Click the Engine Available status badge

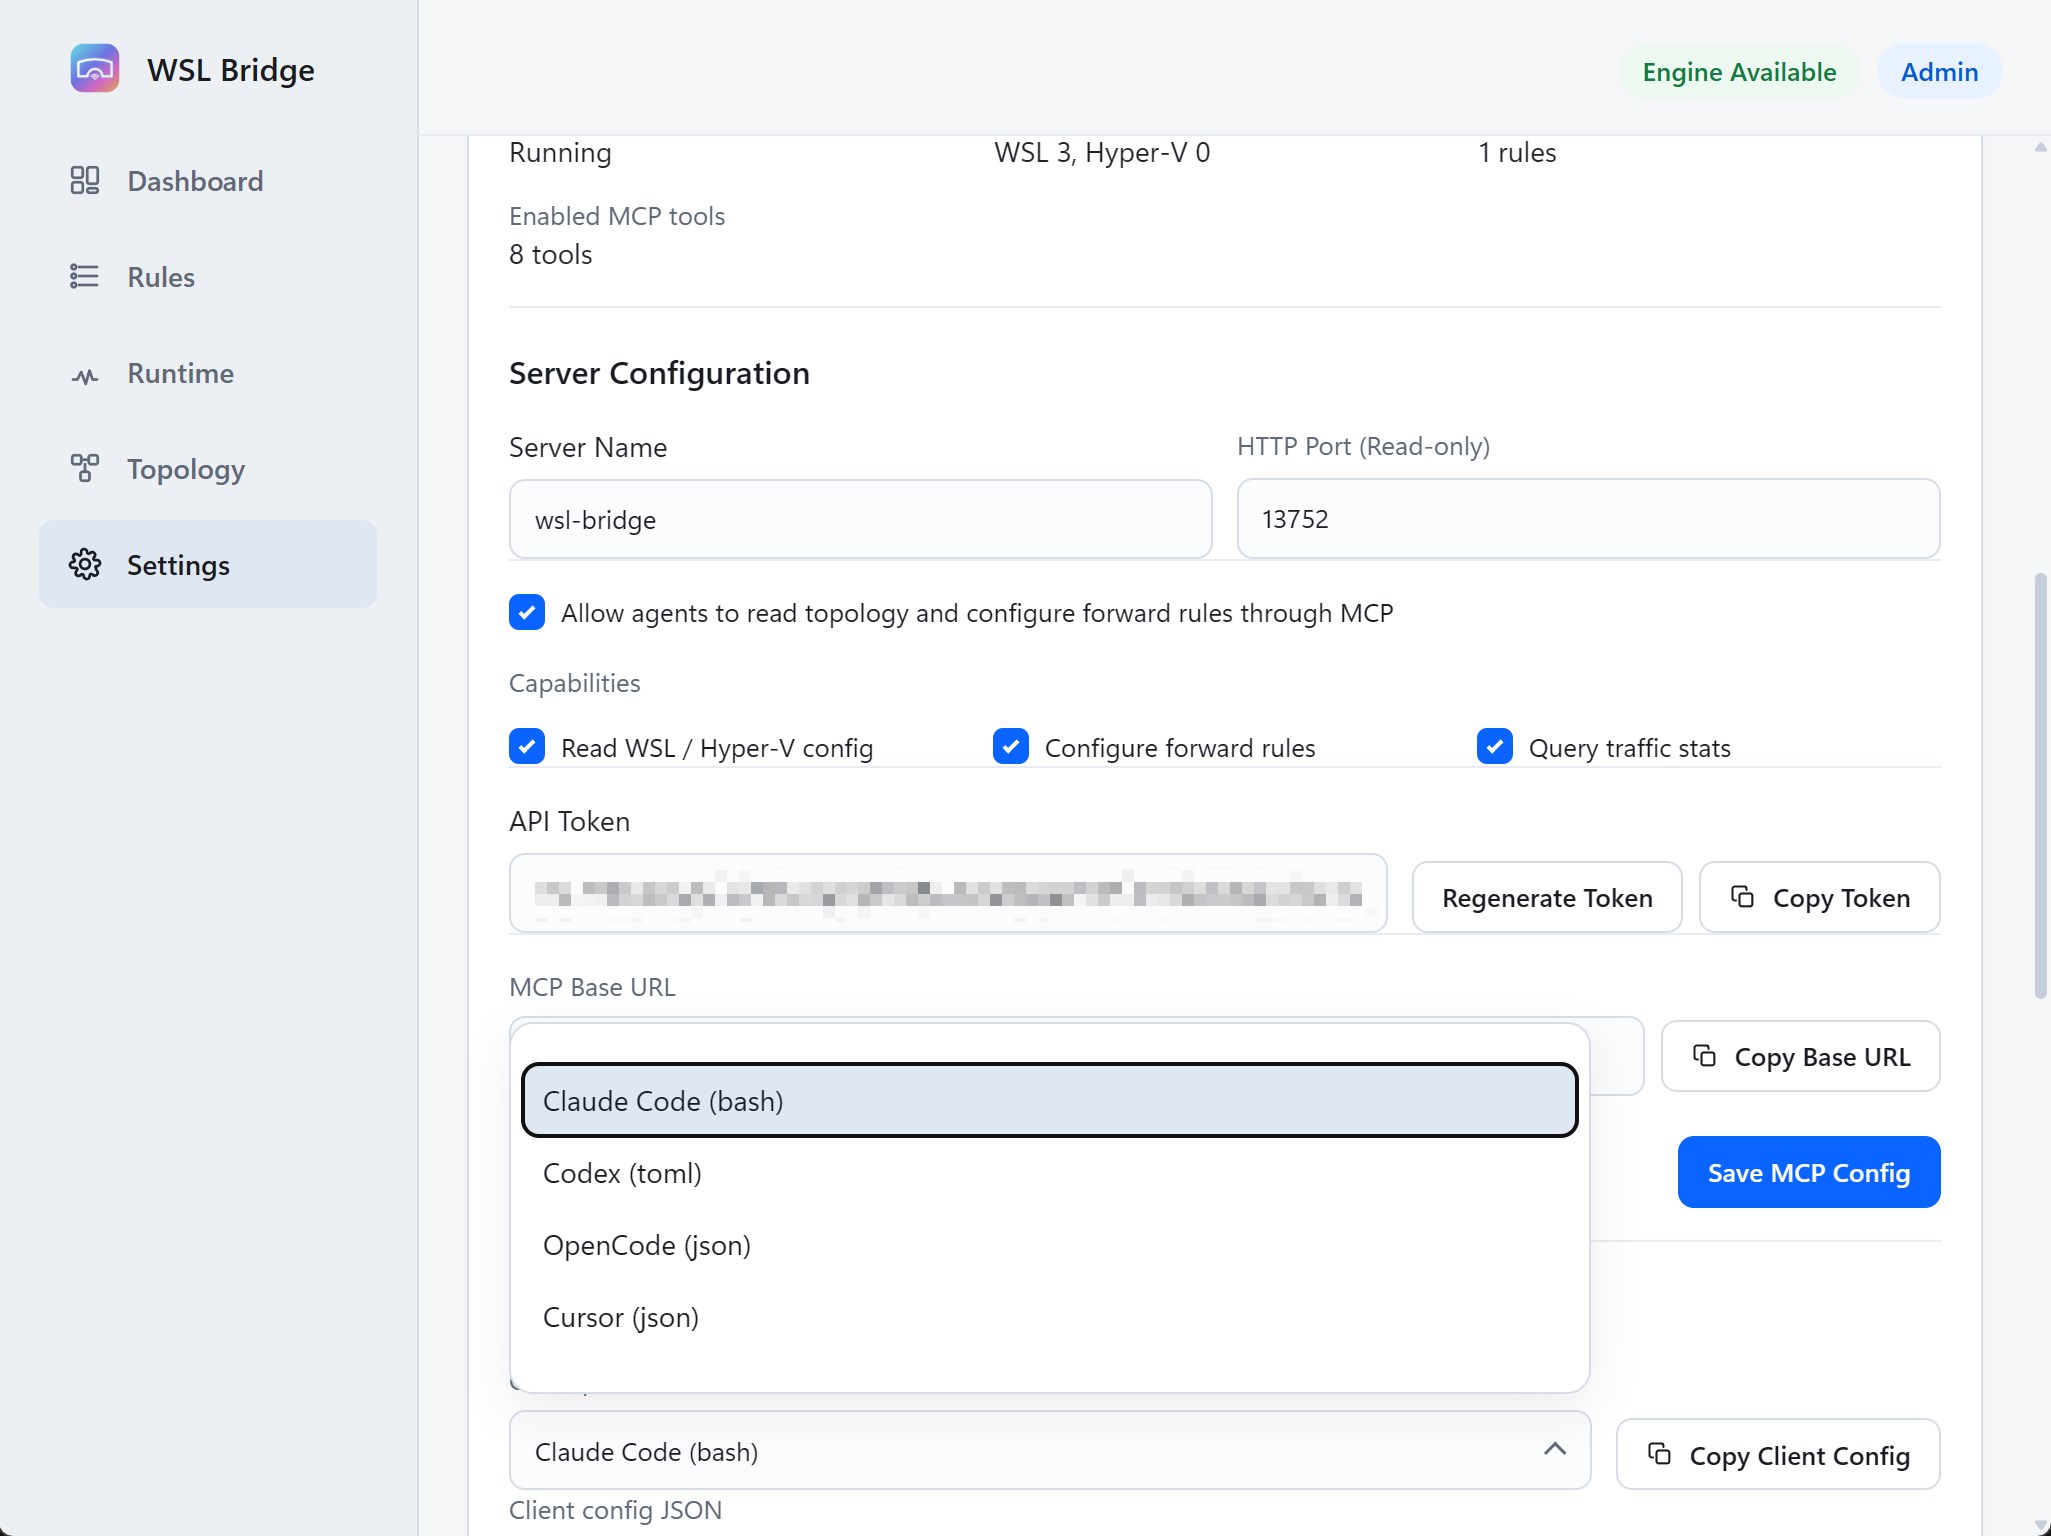pyautogui.click(x=1739, y=72)
